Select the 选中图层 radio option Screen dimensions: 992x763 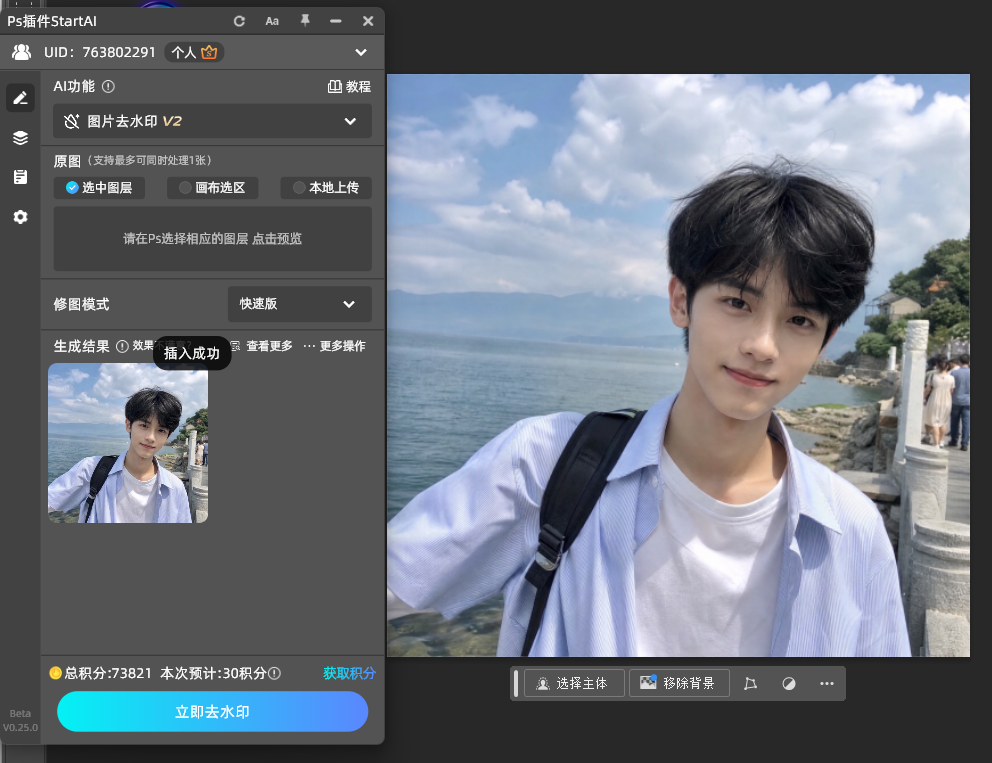tap(99, 188)
